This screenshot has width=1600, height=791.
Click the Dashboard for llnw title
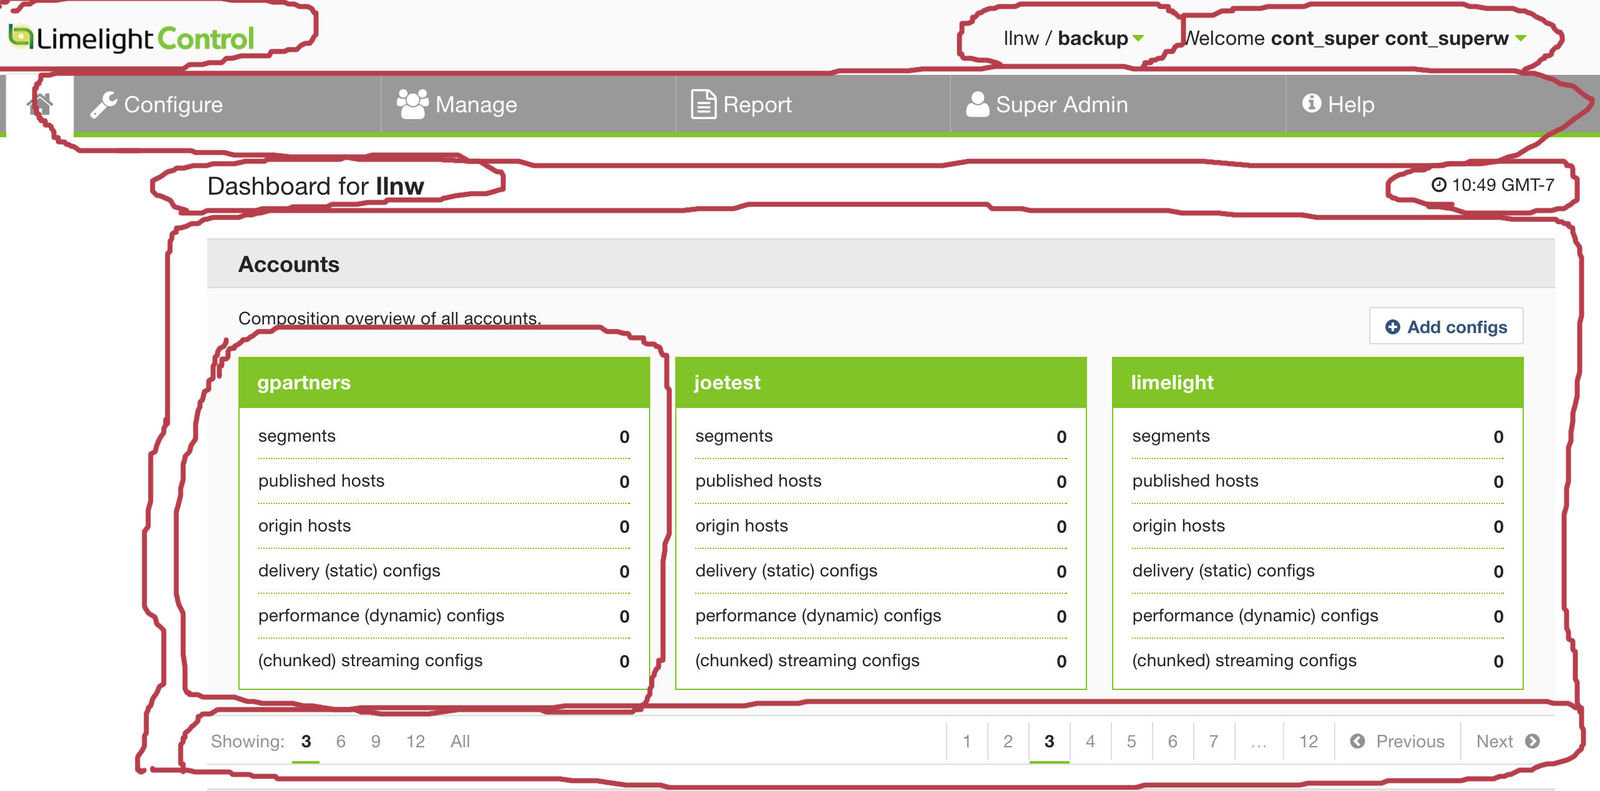315,186
